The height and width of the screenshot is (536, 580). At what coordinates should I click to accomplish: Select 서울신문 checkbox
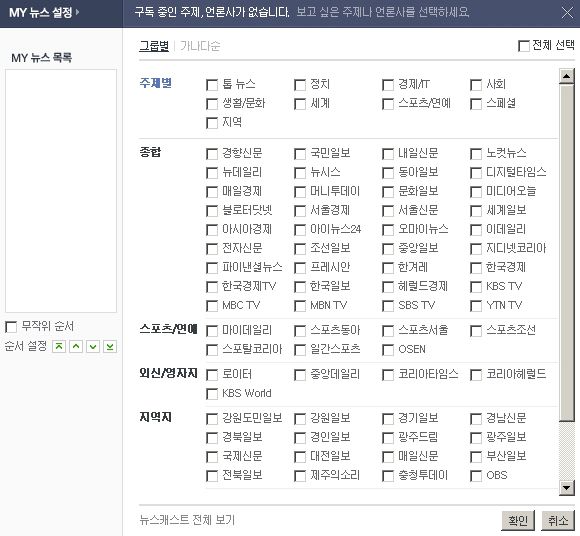388,211
